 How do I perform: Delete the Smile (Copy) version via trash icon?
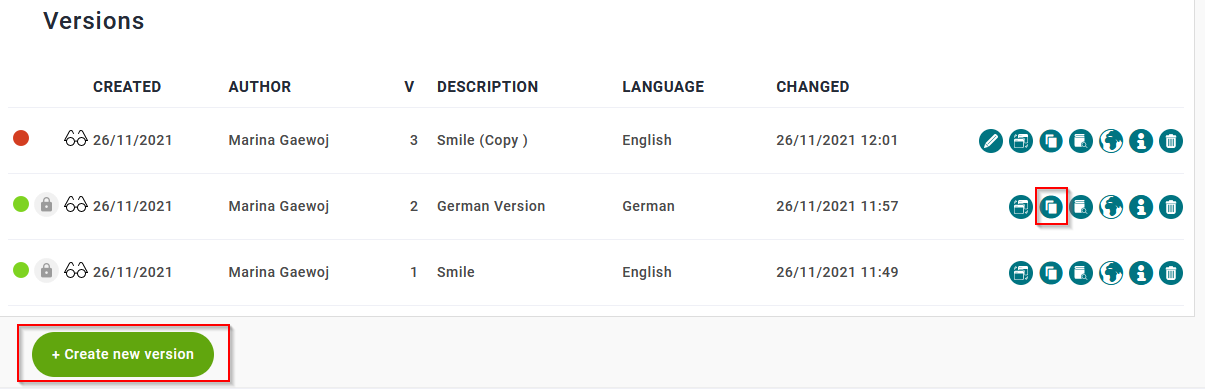1171,141
